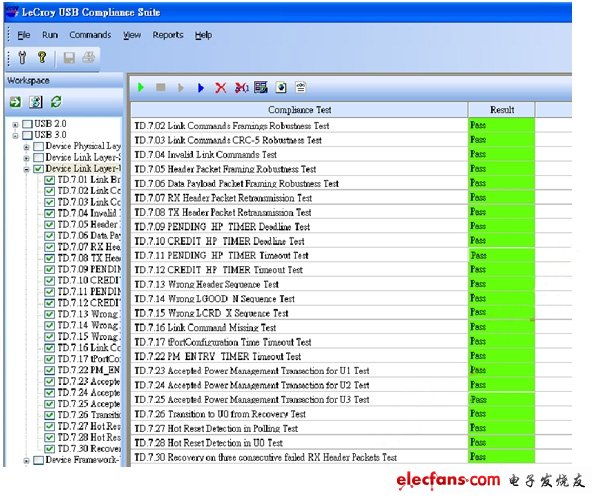Click the grey stop square icon
600x500 pixels.
point(161,88)
